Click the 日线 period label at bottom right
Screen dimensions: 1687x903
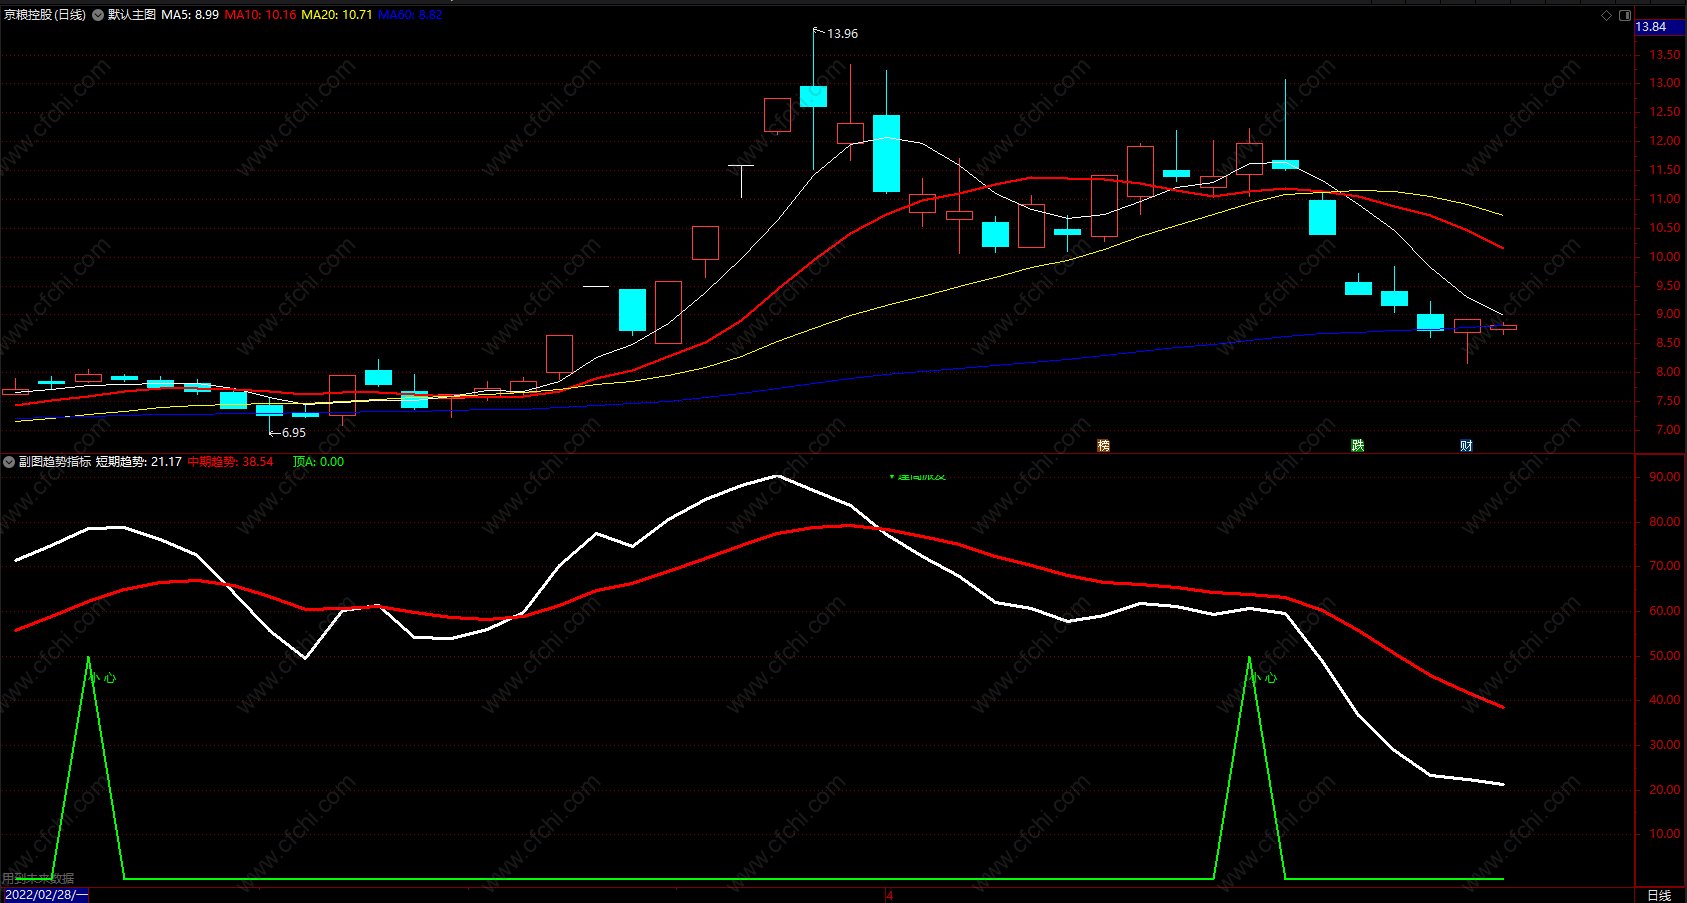[1659, 895]
